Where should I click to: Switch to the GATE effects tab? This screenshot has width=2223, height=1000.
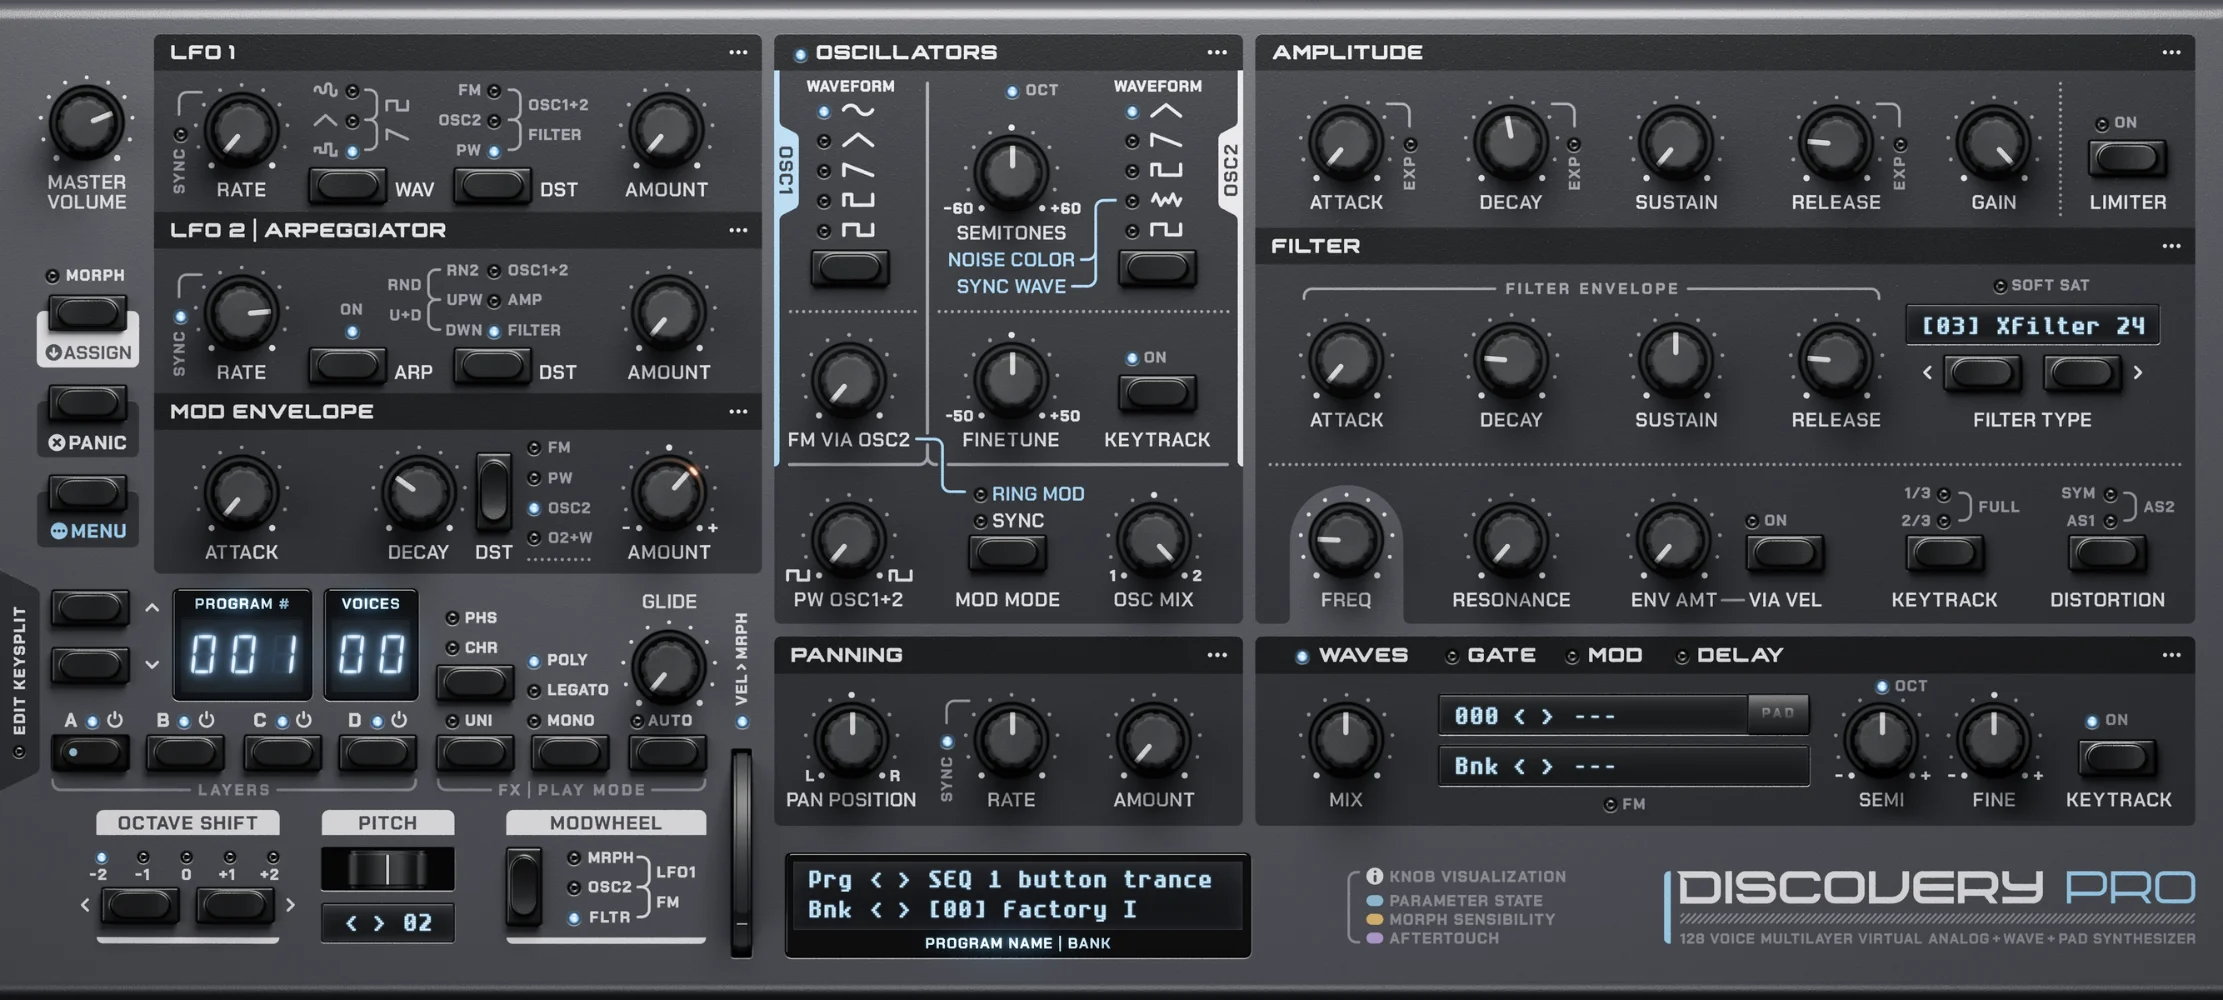point(1500,655)
